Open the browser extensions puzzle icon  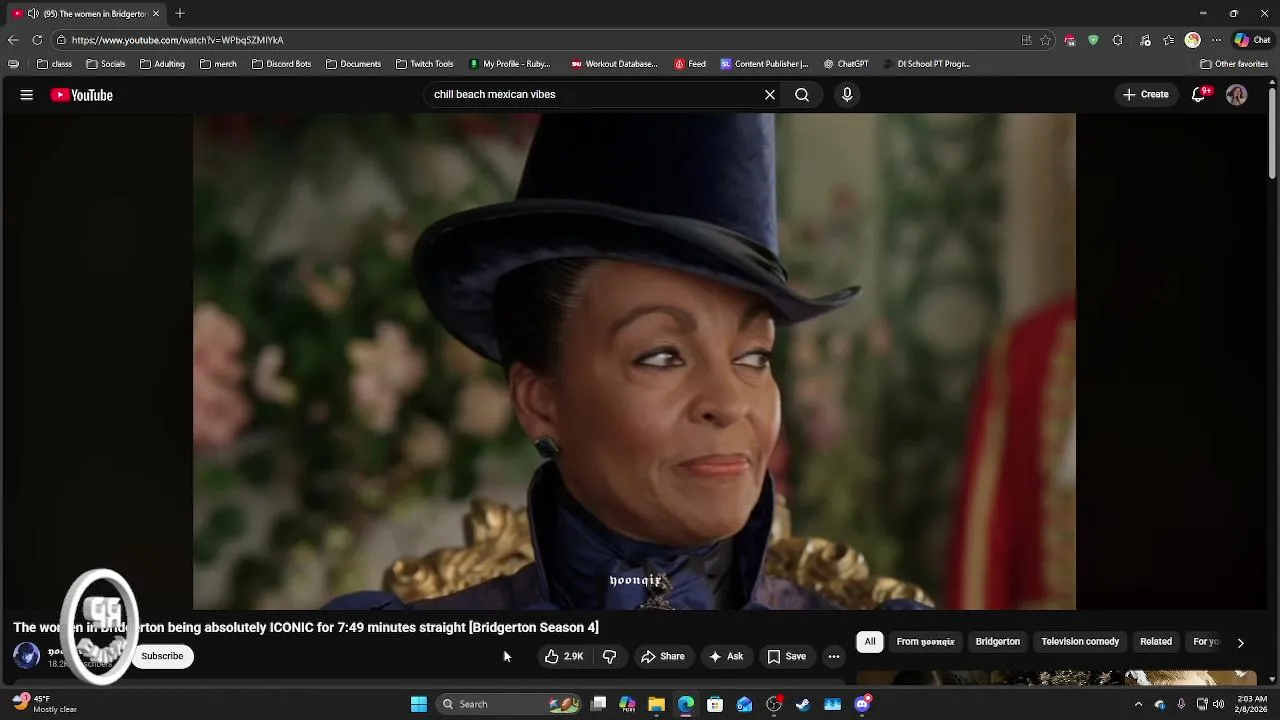click(x=1117, y=40)
